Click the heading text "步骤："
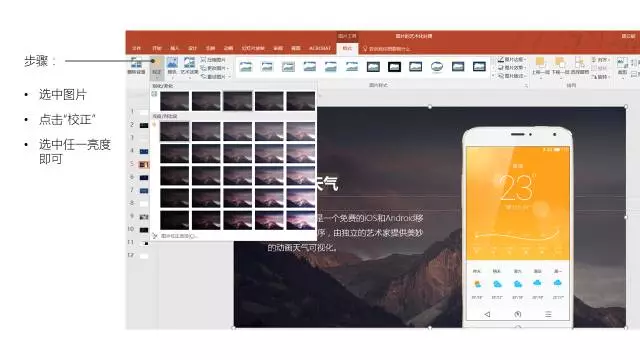 click(40, 61)
